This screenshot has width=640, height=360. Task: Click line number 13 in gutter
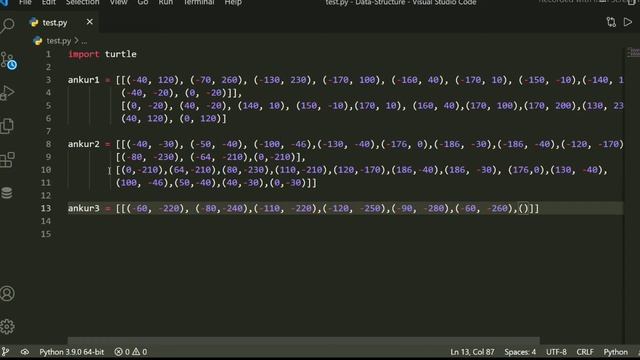(x=46, y=208)
